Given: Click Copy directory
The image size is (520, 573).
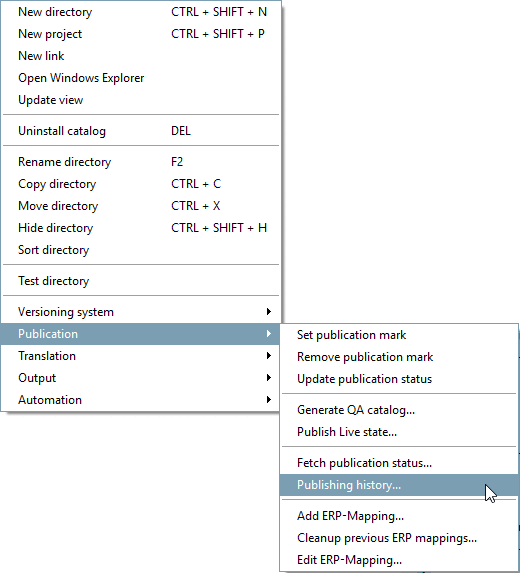Looking at the screenshot, I should click(141, 184).
